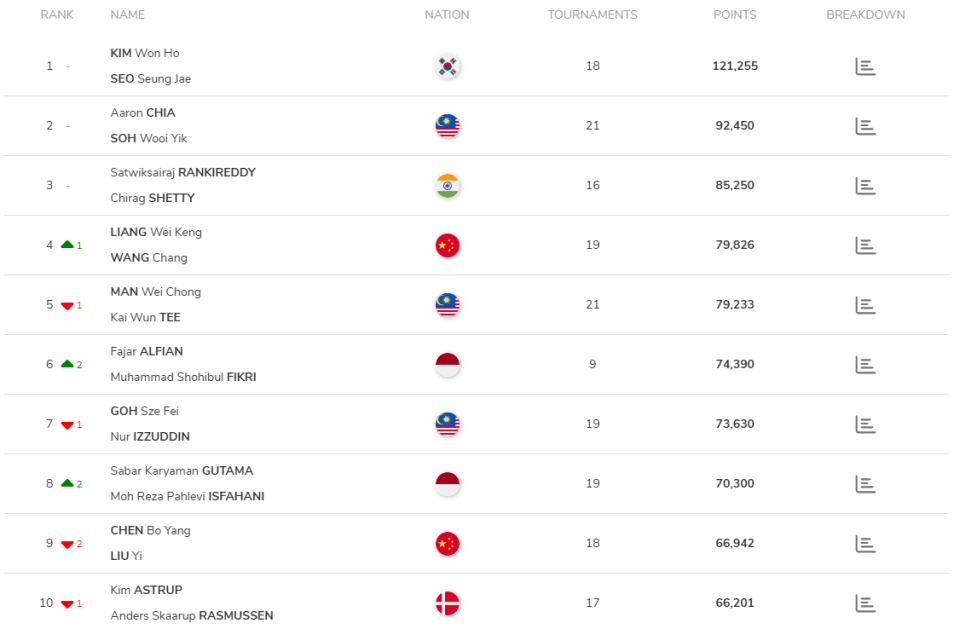Open breakdown for Fajar Alfian pair
This screenshot has height=629, width=960.
click(865, 365)
